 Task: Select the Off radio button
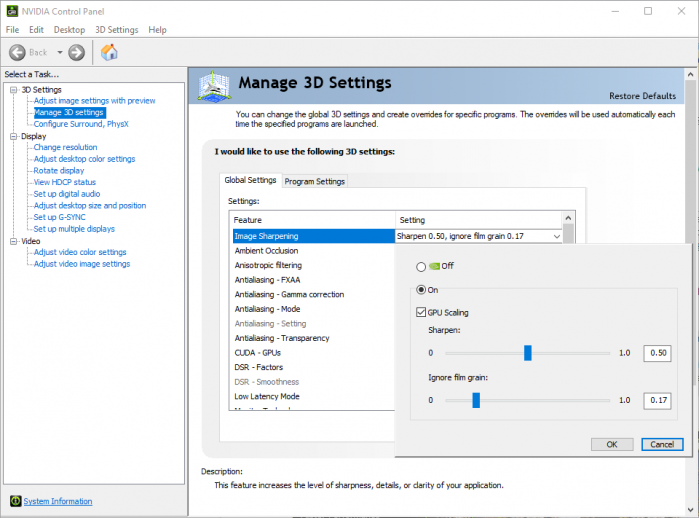(x=420, y=266)
